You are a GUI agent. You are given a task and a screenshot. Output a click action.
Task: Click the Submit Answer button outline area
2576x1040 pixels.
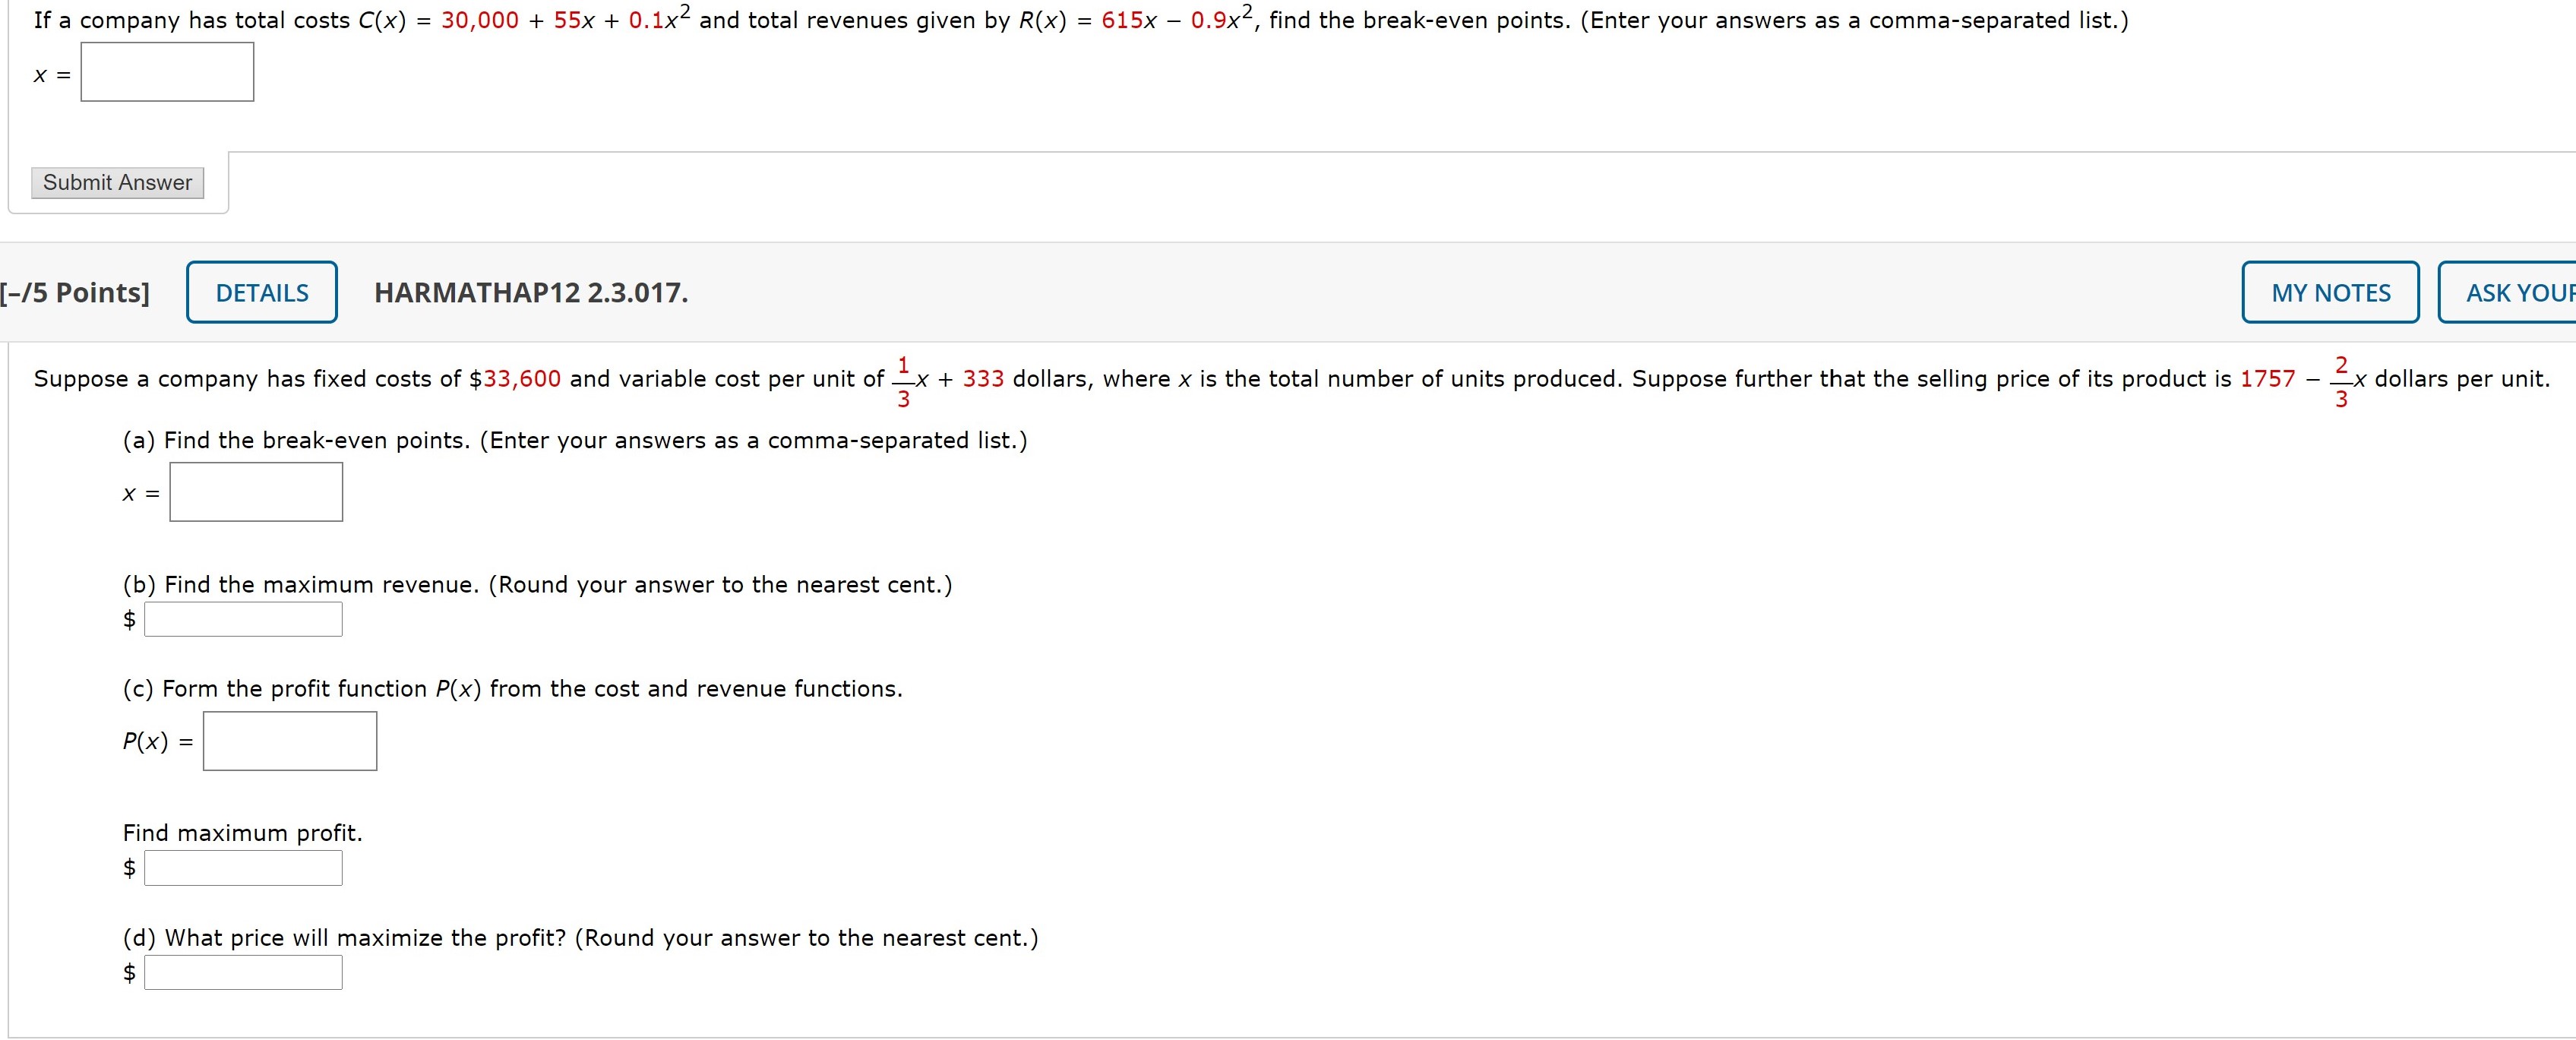point(117,183)
